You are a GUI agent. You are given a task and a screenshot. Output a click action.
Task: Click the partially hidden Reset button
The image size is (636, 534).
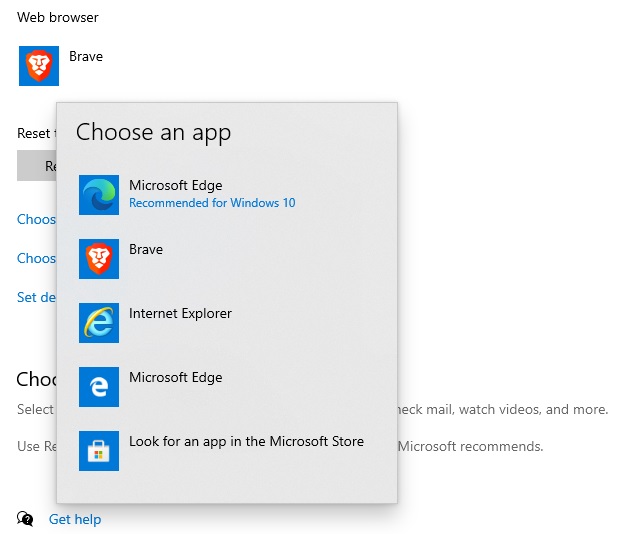click(x=37, y=165)
